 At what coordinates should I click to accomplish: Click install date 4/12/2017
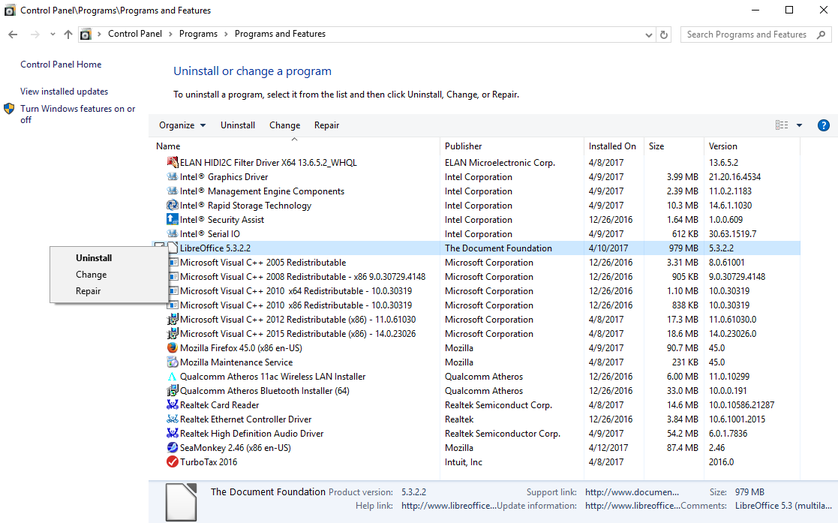(x=609, y=448)
